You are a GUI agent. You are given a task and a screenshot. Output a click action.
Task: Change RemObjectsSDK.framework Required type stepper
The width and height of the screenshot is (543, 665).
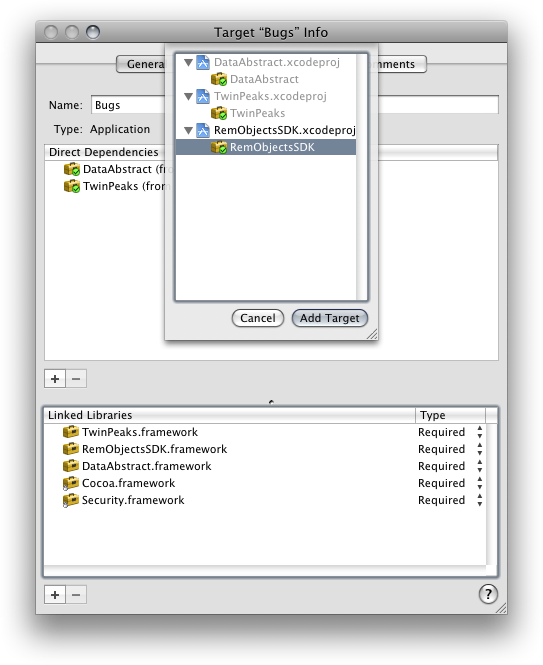point(480,449)
